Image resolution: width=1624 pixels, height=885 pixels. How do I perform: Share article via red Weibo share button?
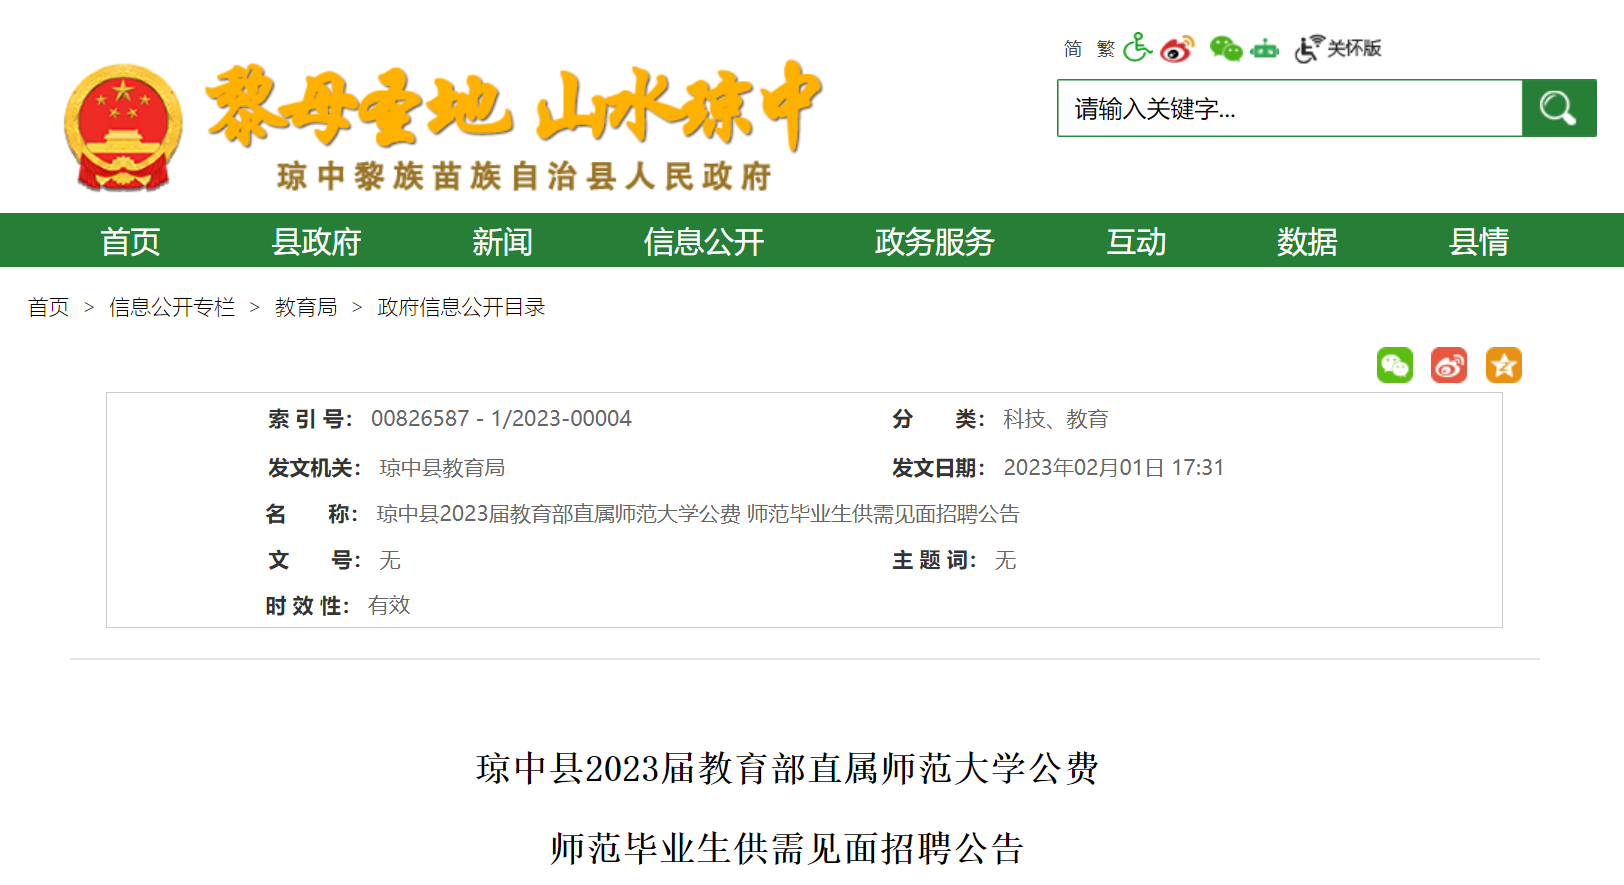(x=1449, y=365)
